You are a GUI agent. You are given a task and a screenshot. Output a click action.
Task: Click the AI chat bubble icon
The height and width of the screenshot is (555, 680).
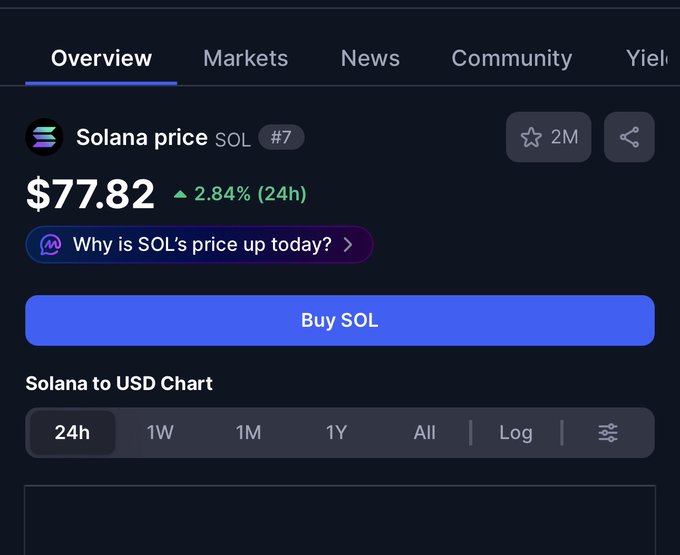tap(51, 245)
